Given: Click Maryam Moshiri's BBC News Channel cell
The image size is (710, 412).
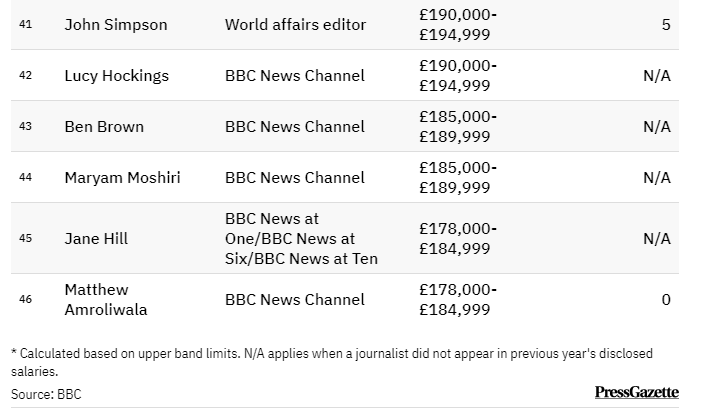Looking at the screenshot, I should coord(295,178).
